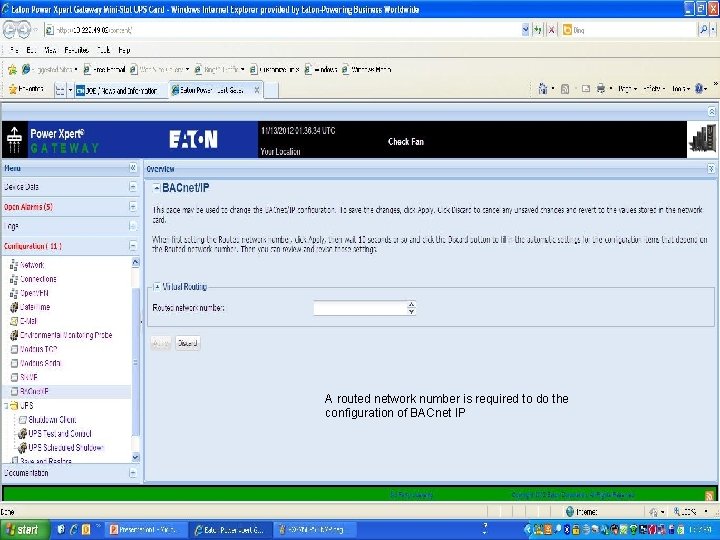This screenshot has height=540, width=720.
Task: Expand the Device Data accordion section
Action: pyautogui.click(x=133, y=186)
